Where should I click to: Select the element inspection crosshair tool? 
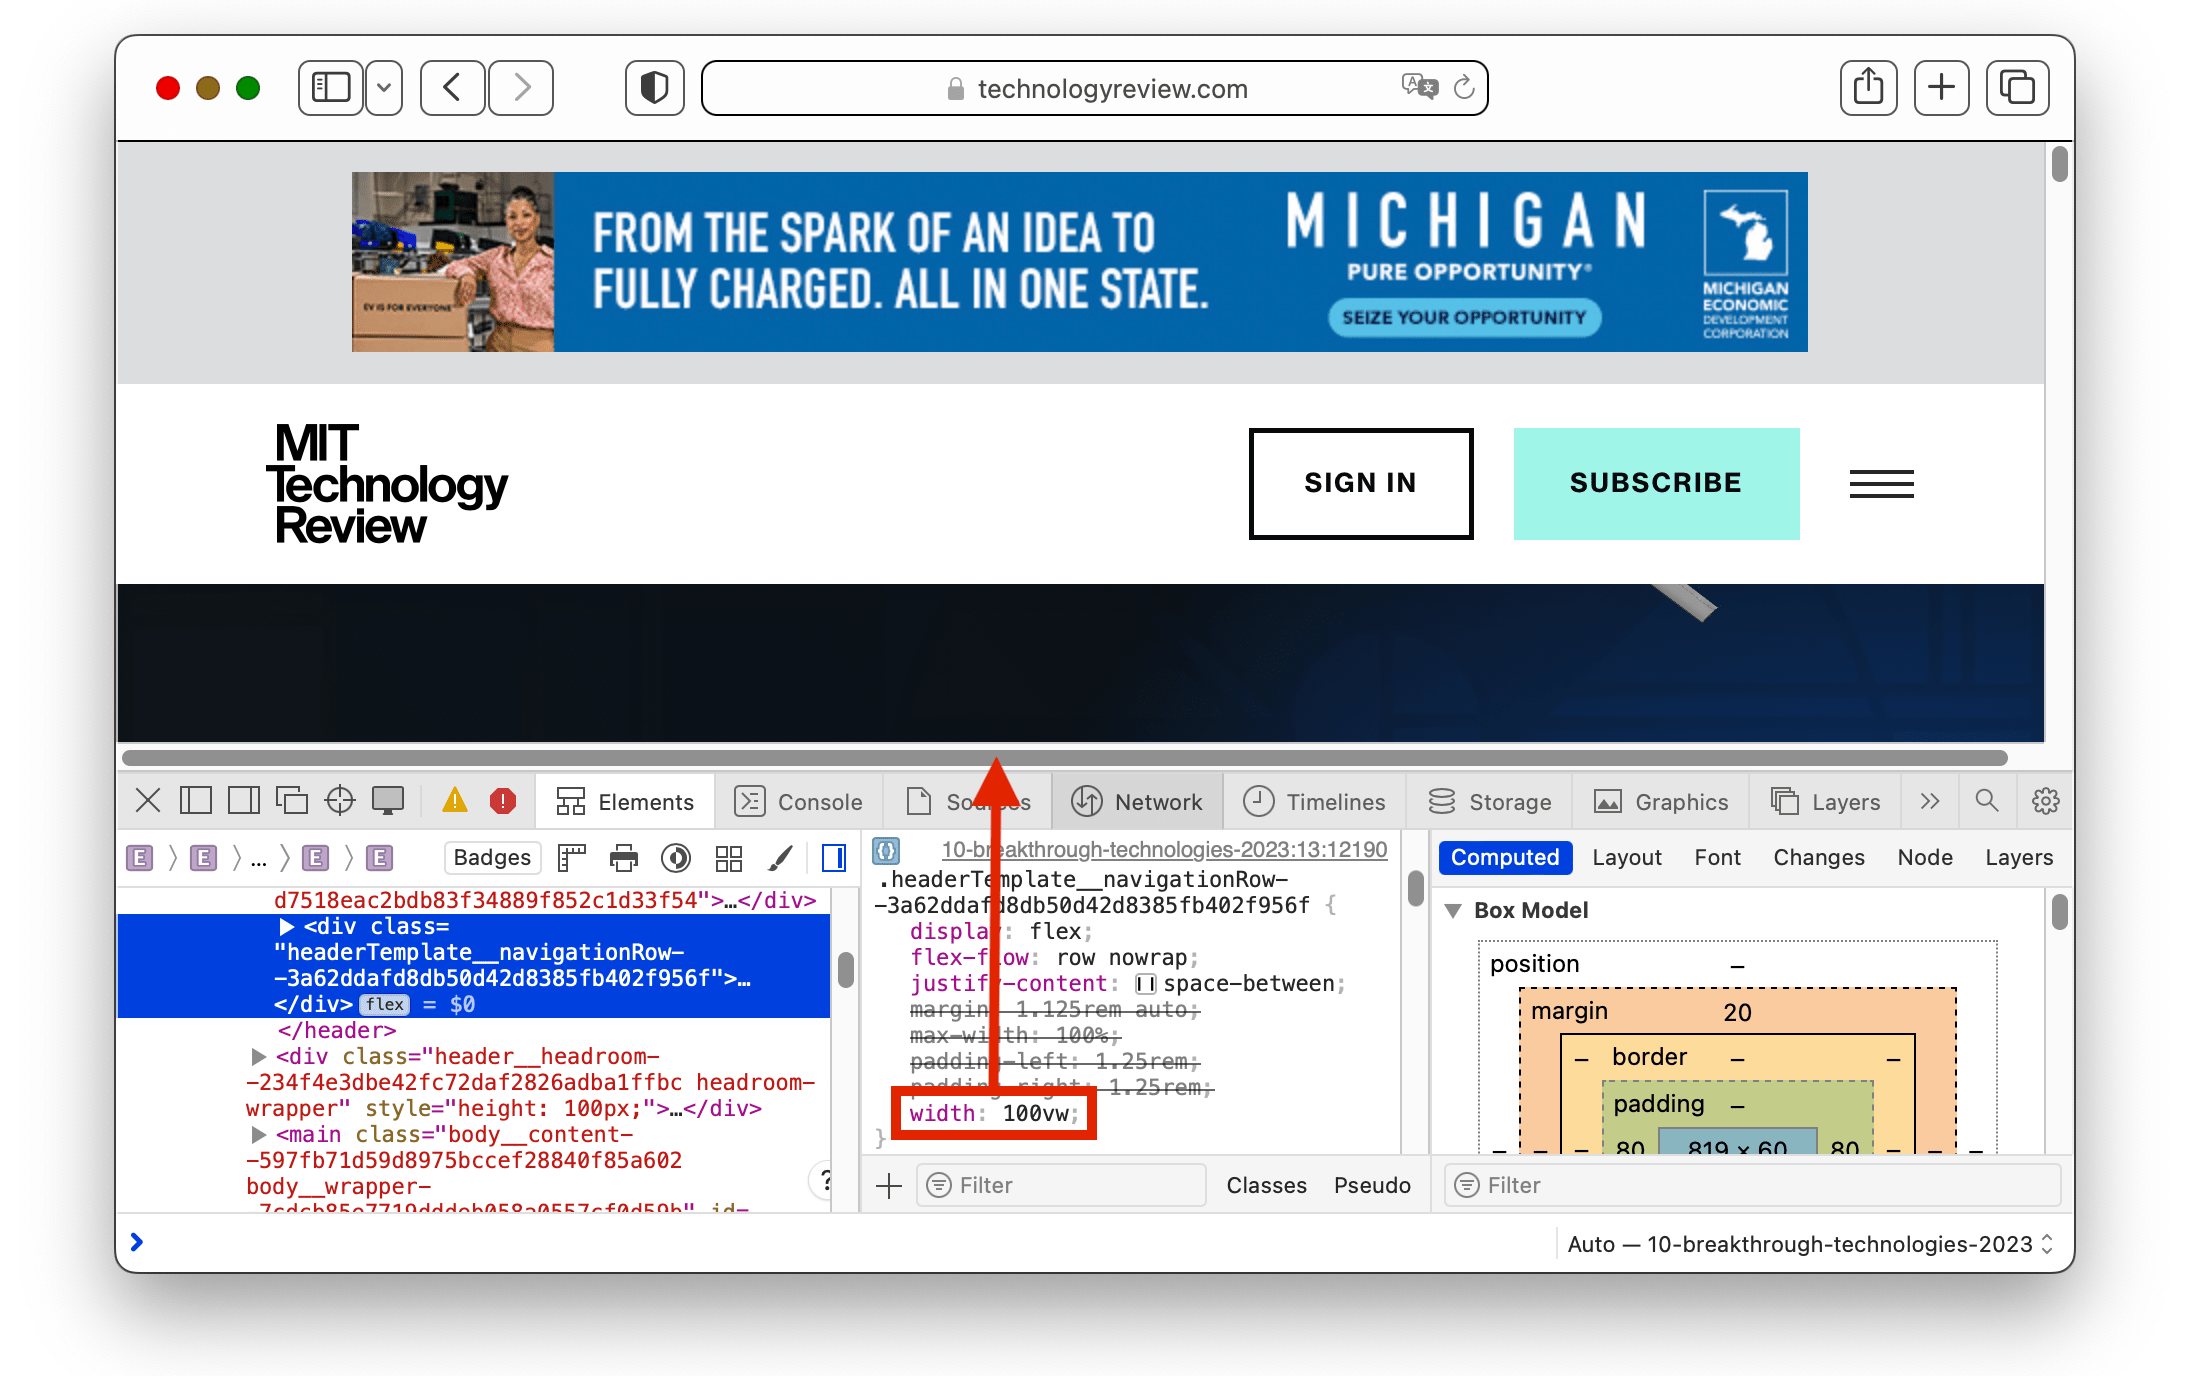[x=339, y=800]
